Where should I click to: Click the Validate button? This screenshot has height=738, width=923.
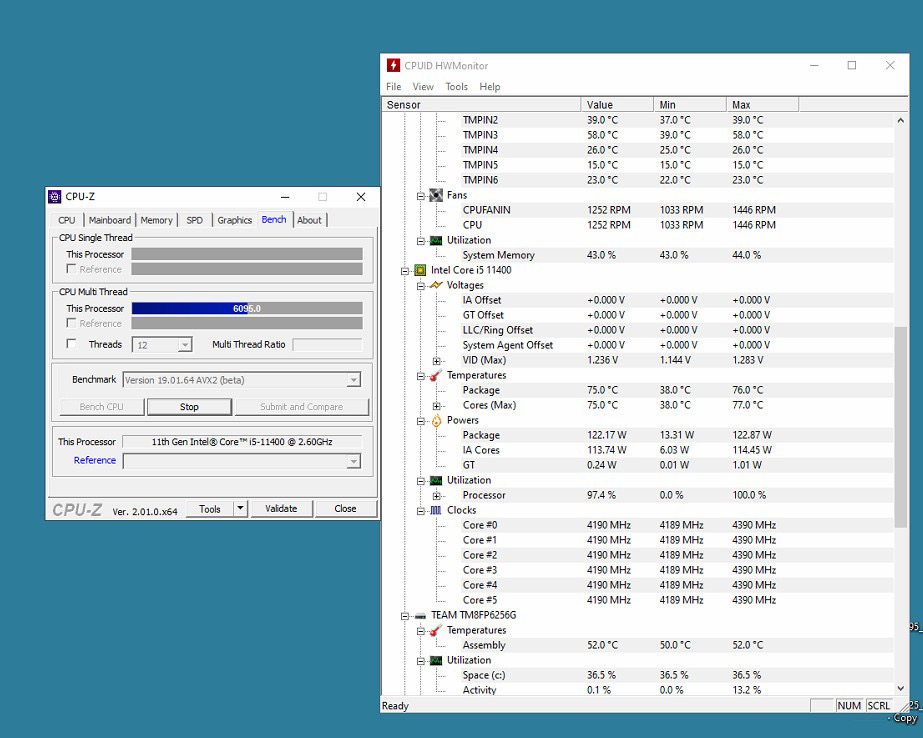(281, 508)
